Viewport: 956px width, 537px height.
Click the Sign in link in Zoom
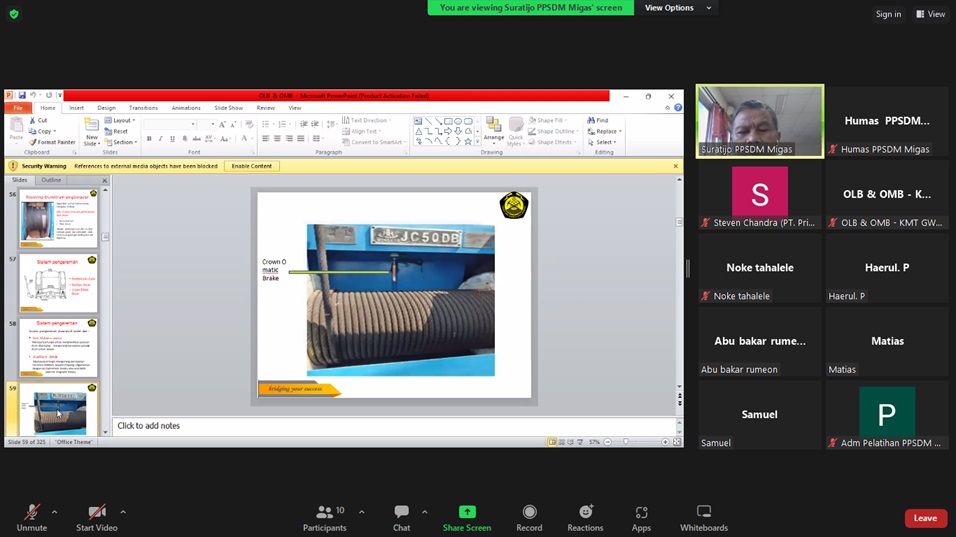point(888,14)
